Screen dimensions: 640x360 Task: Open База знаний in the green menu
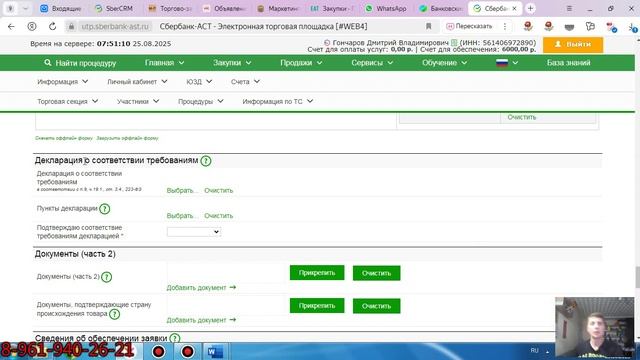(x=568, y=63)
